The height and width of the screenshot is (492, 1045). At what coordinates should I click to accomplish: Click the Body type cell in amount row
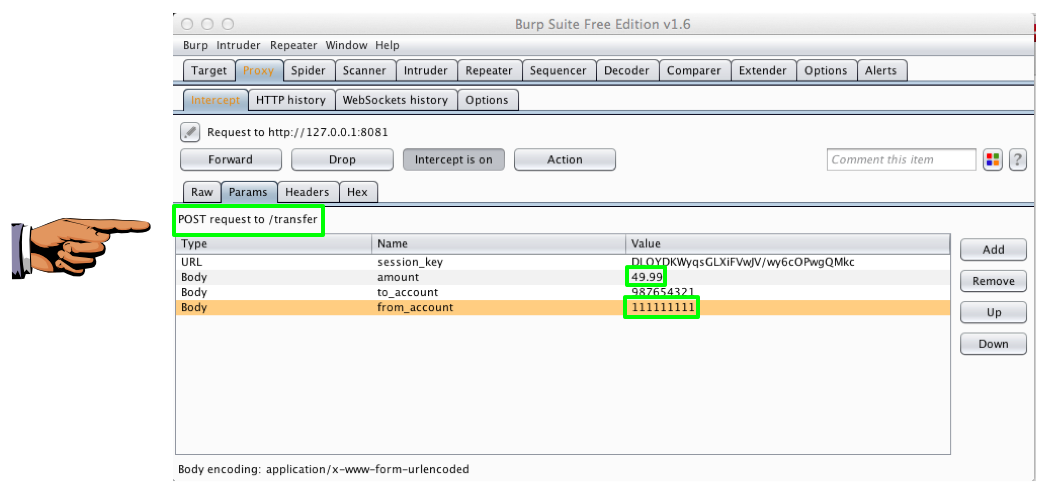[273, 277]
